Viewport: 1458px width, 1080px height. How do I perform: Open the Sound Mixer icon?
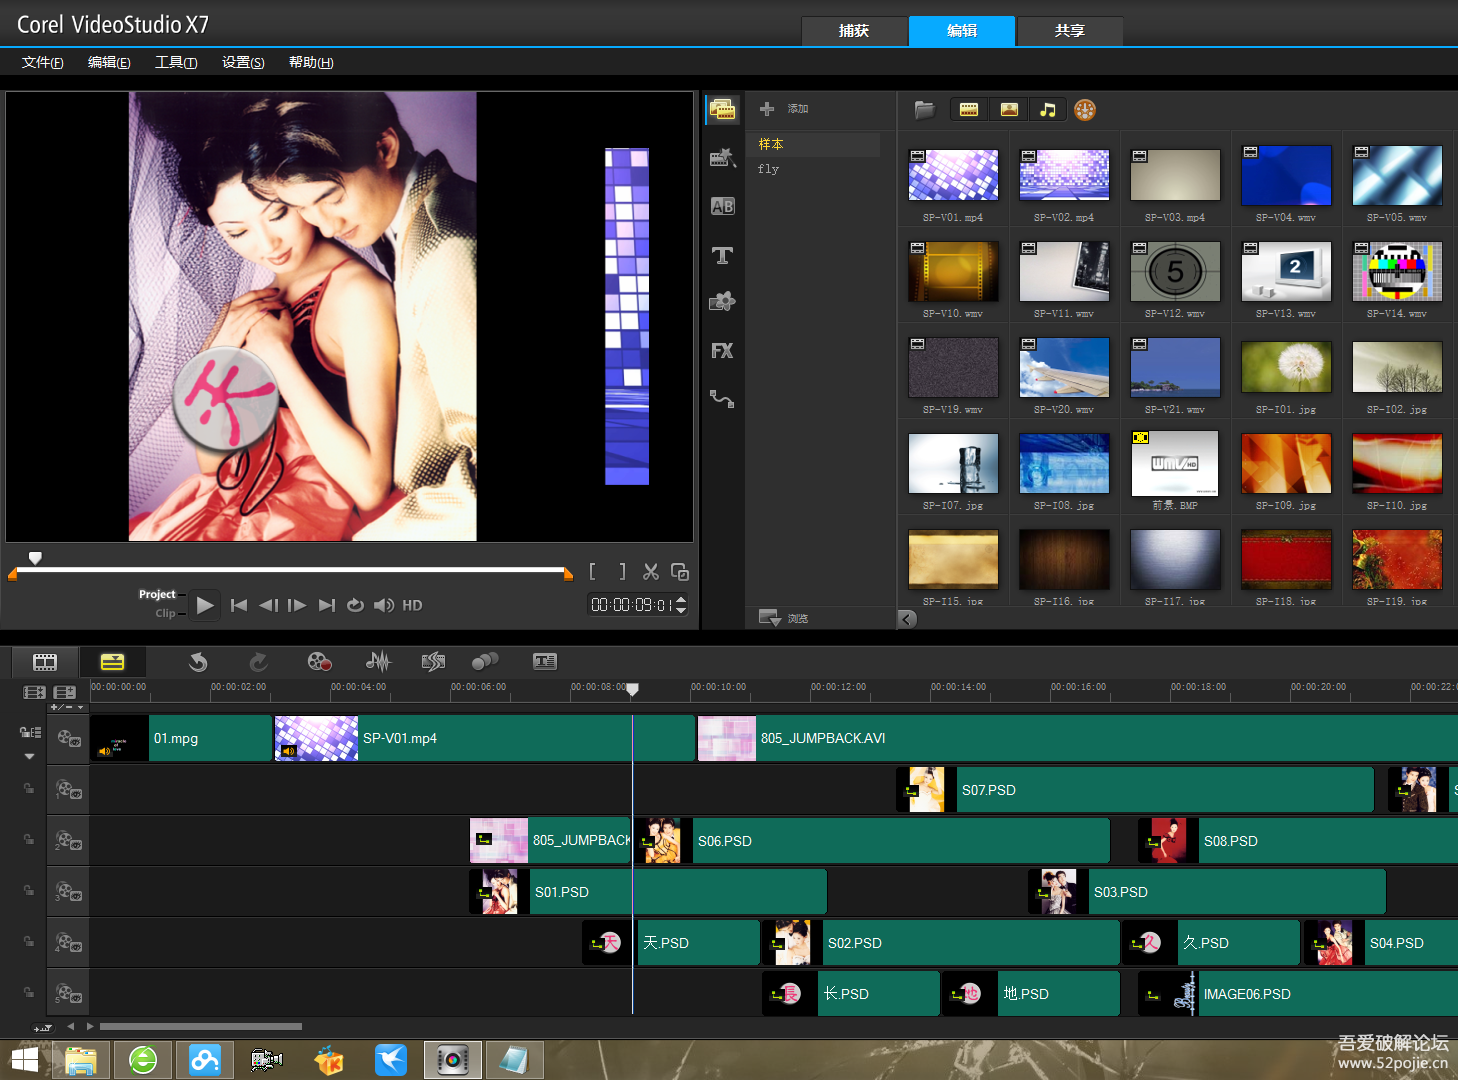[x=378, y=662]
